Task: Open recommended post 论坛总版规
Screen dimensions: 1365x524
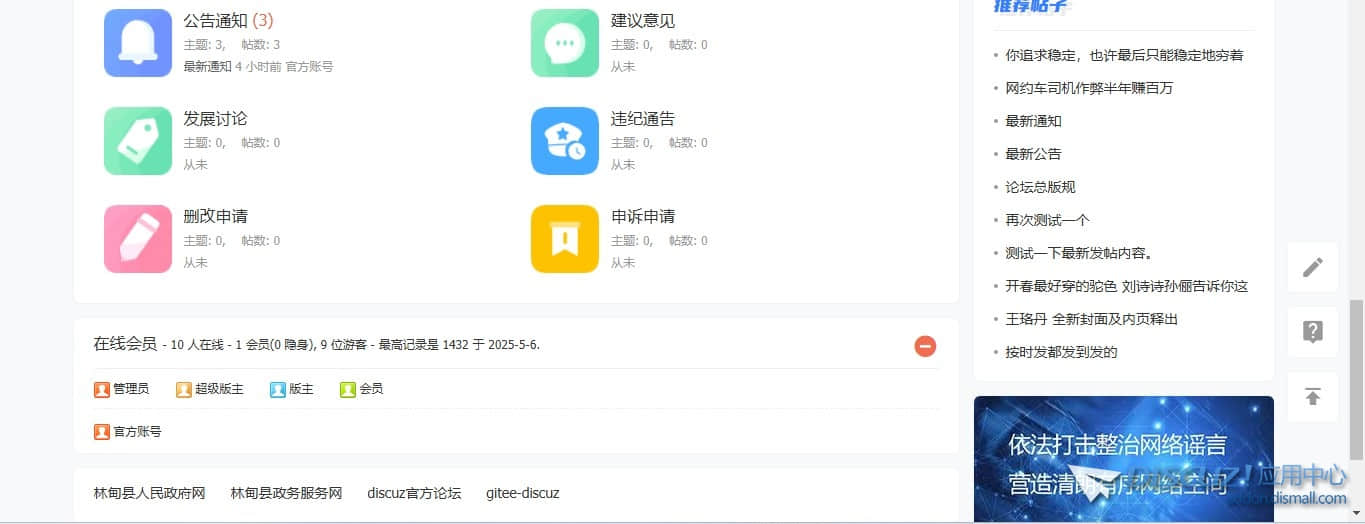Action: pyautogui.click(x=1040, y=187)
